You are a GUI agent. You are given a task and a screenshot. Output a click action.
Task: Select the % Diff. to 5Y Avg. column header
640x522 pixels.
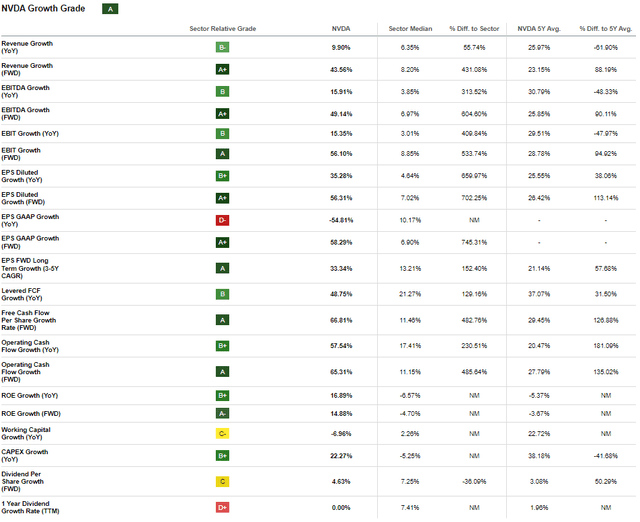[602, 29]
